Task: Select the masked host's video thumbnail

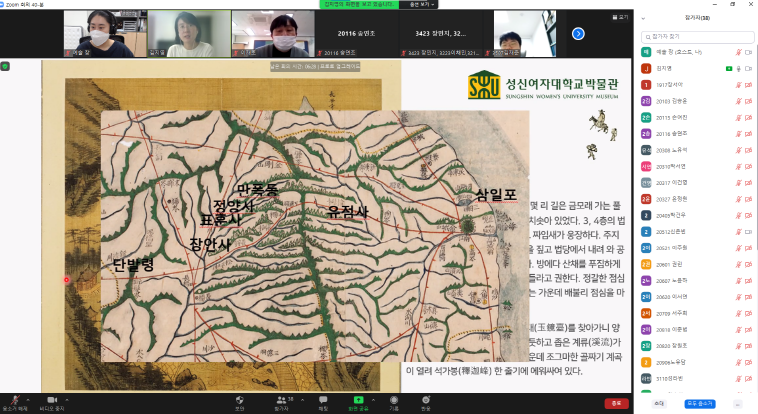Action: [x=105, y=34]
